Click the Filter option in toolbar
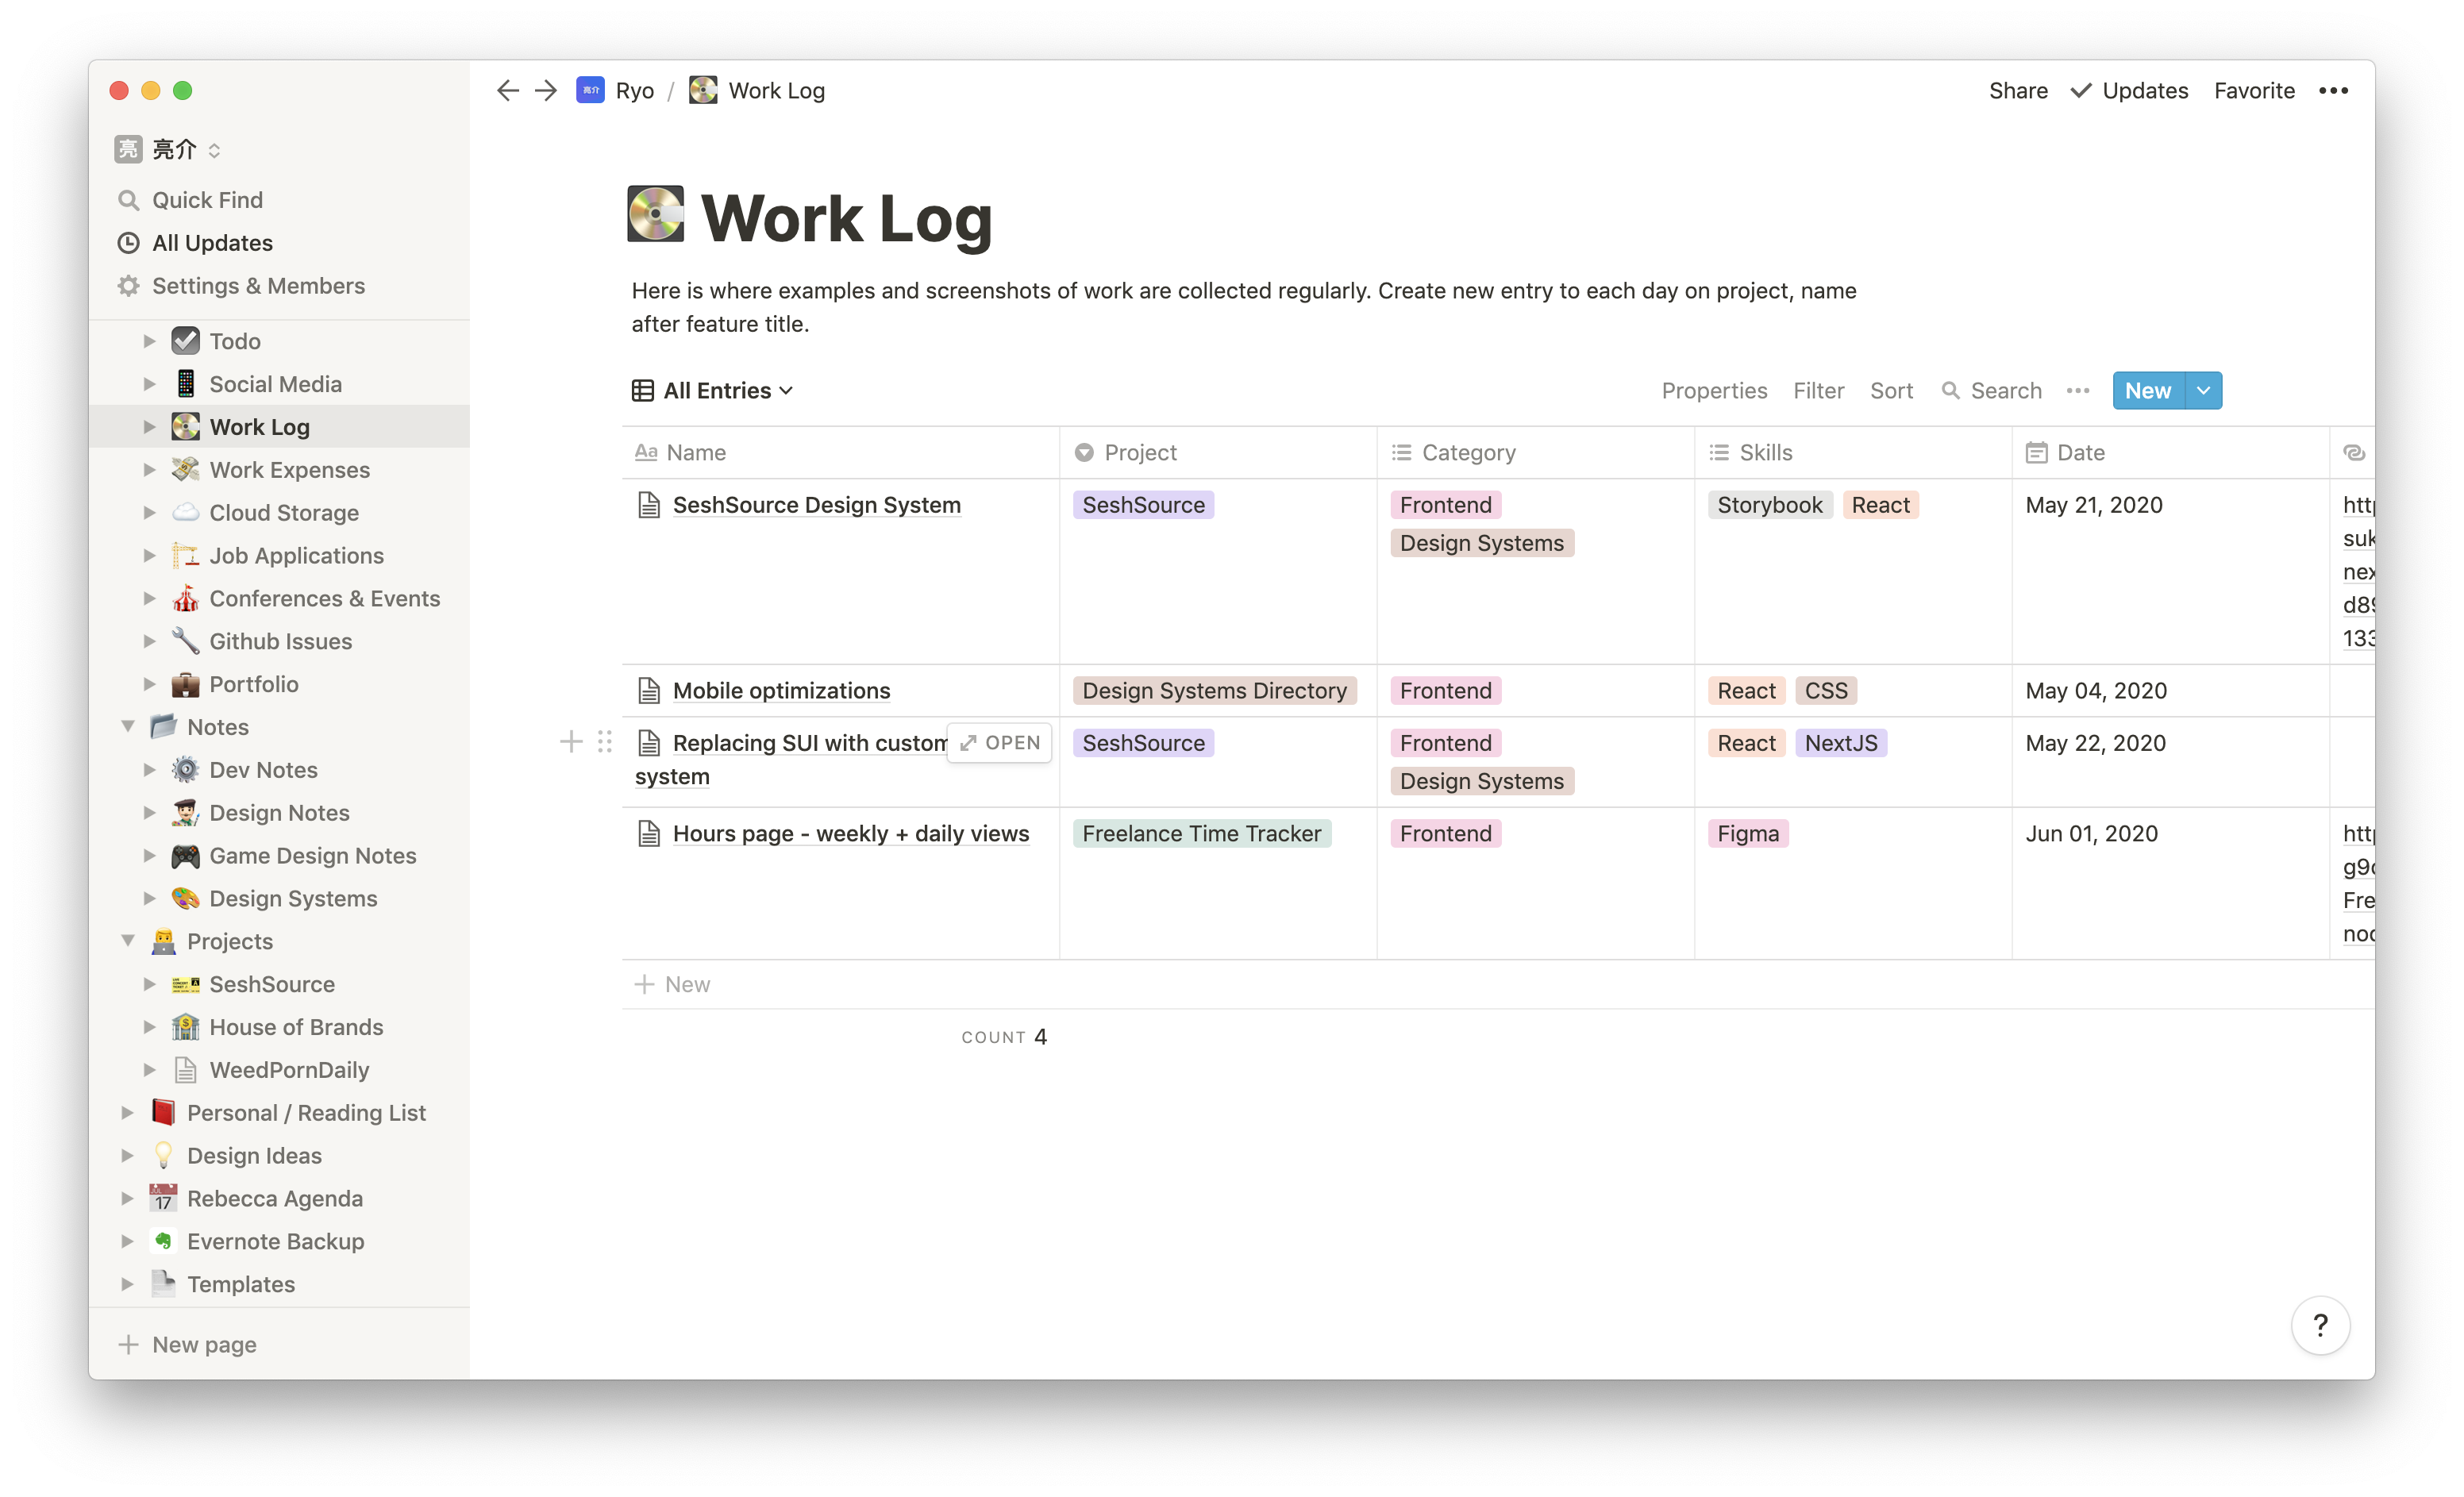2464x1497 pixels. [x=1818, y=389]
